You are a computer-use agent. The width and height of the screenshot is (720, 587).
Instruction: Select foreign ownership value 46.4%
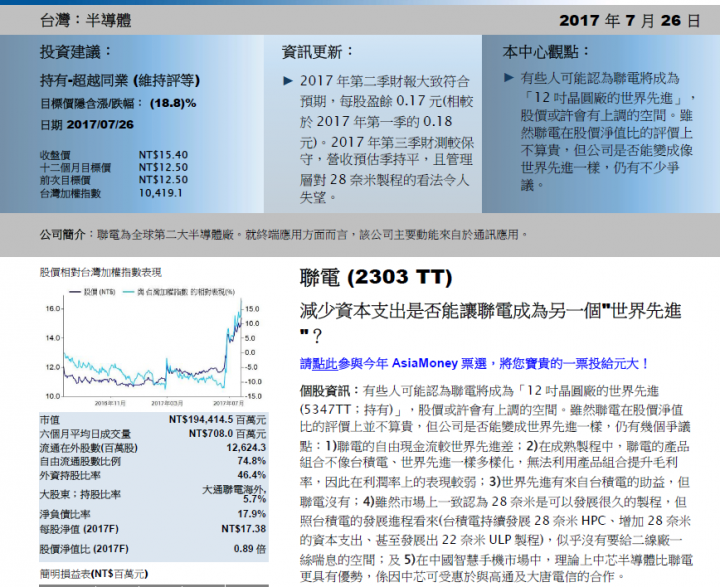click(252, 475)
